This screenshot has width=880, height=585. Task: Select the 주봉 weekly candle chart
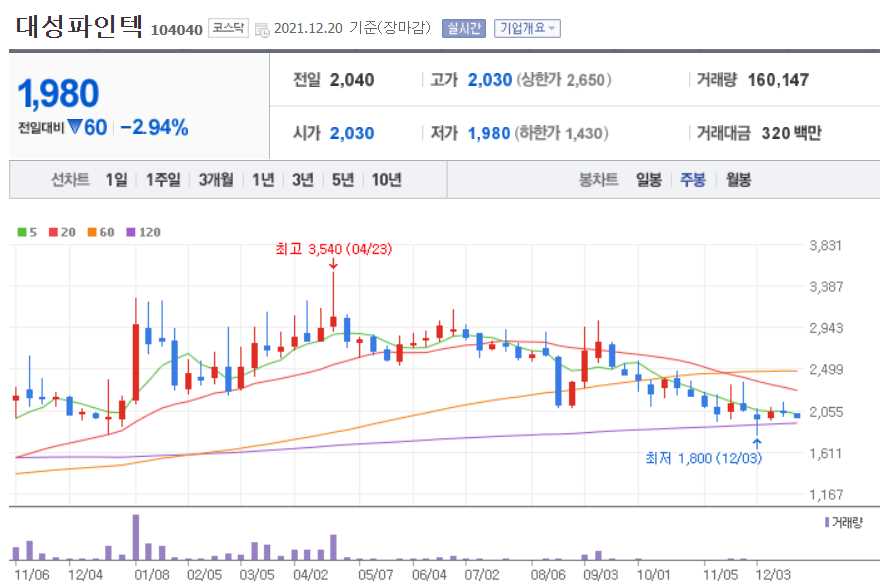tap(693, 180)
